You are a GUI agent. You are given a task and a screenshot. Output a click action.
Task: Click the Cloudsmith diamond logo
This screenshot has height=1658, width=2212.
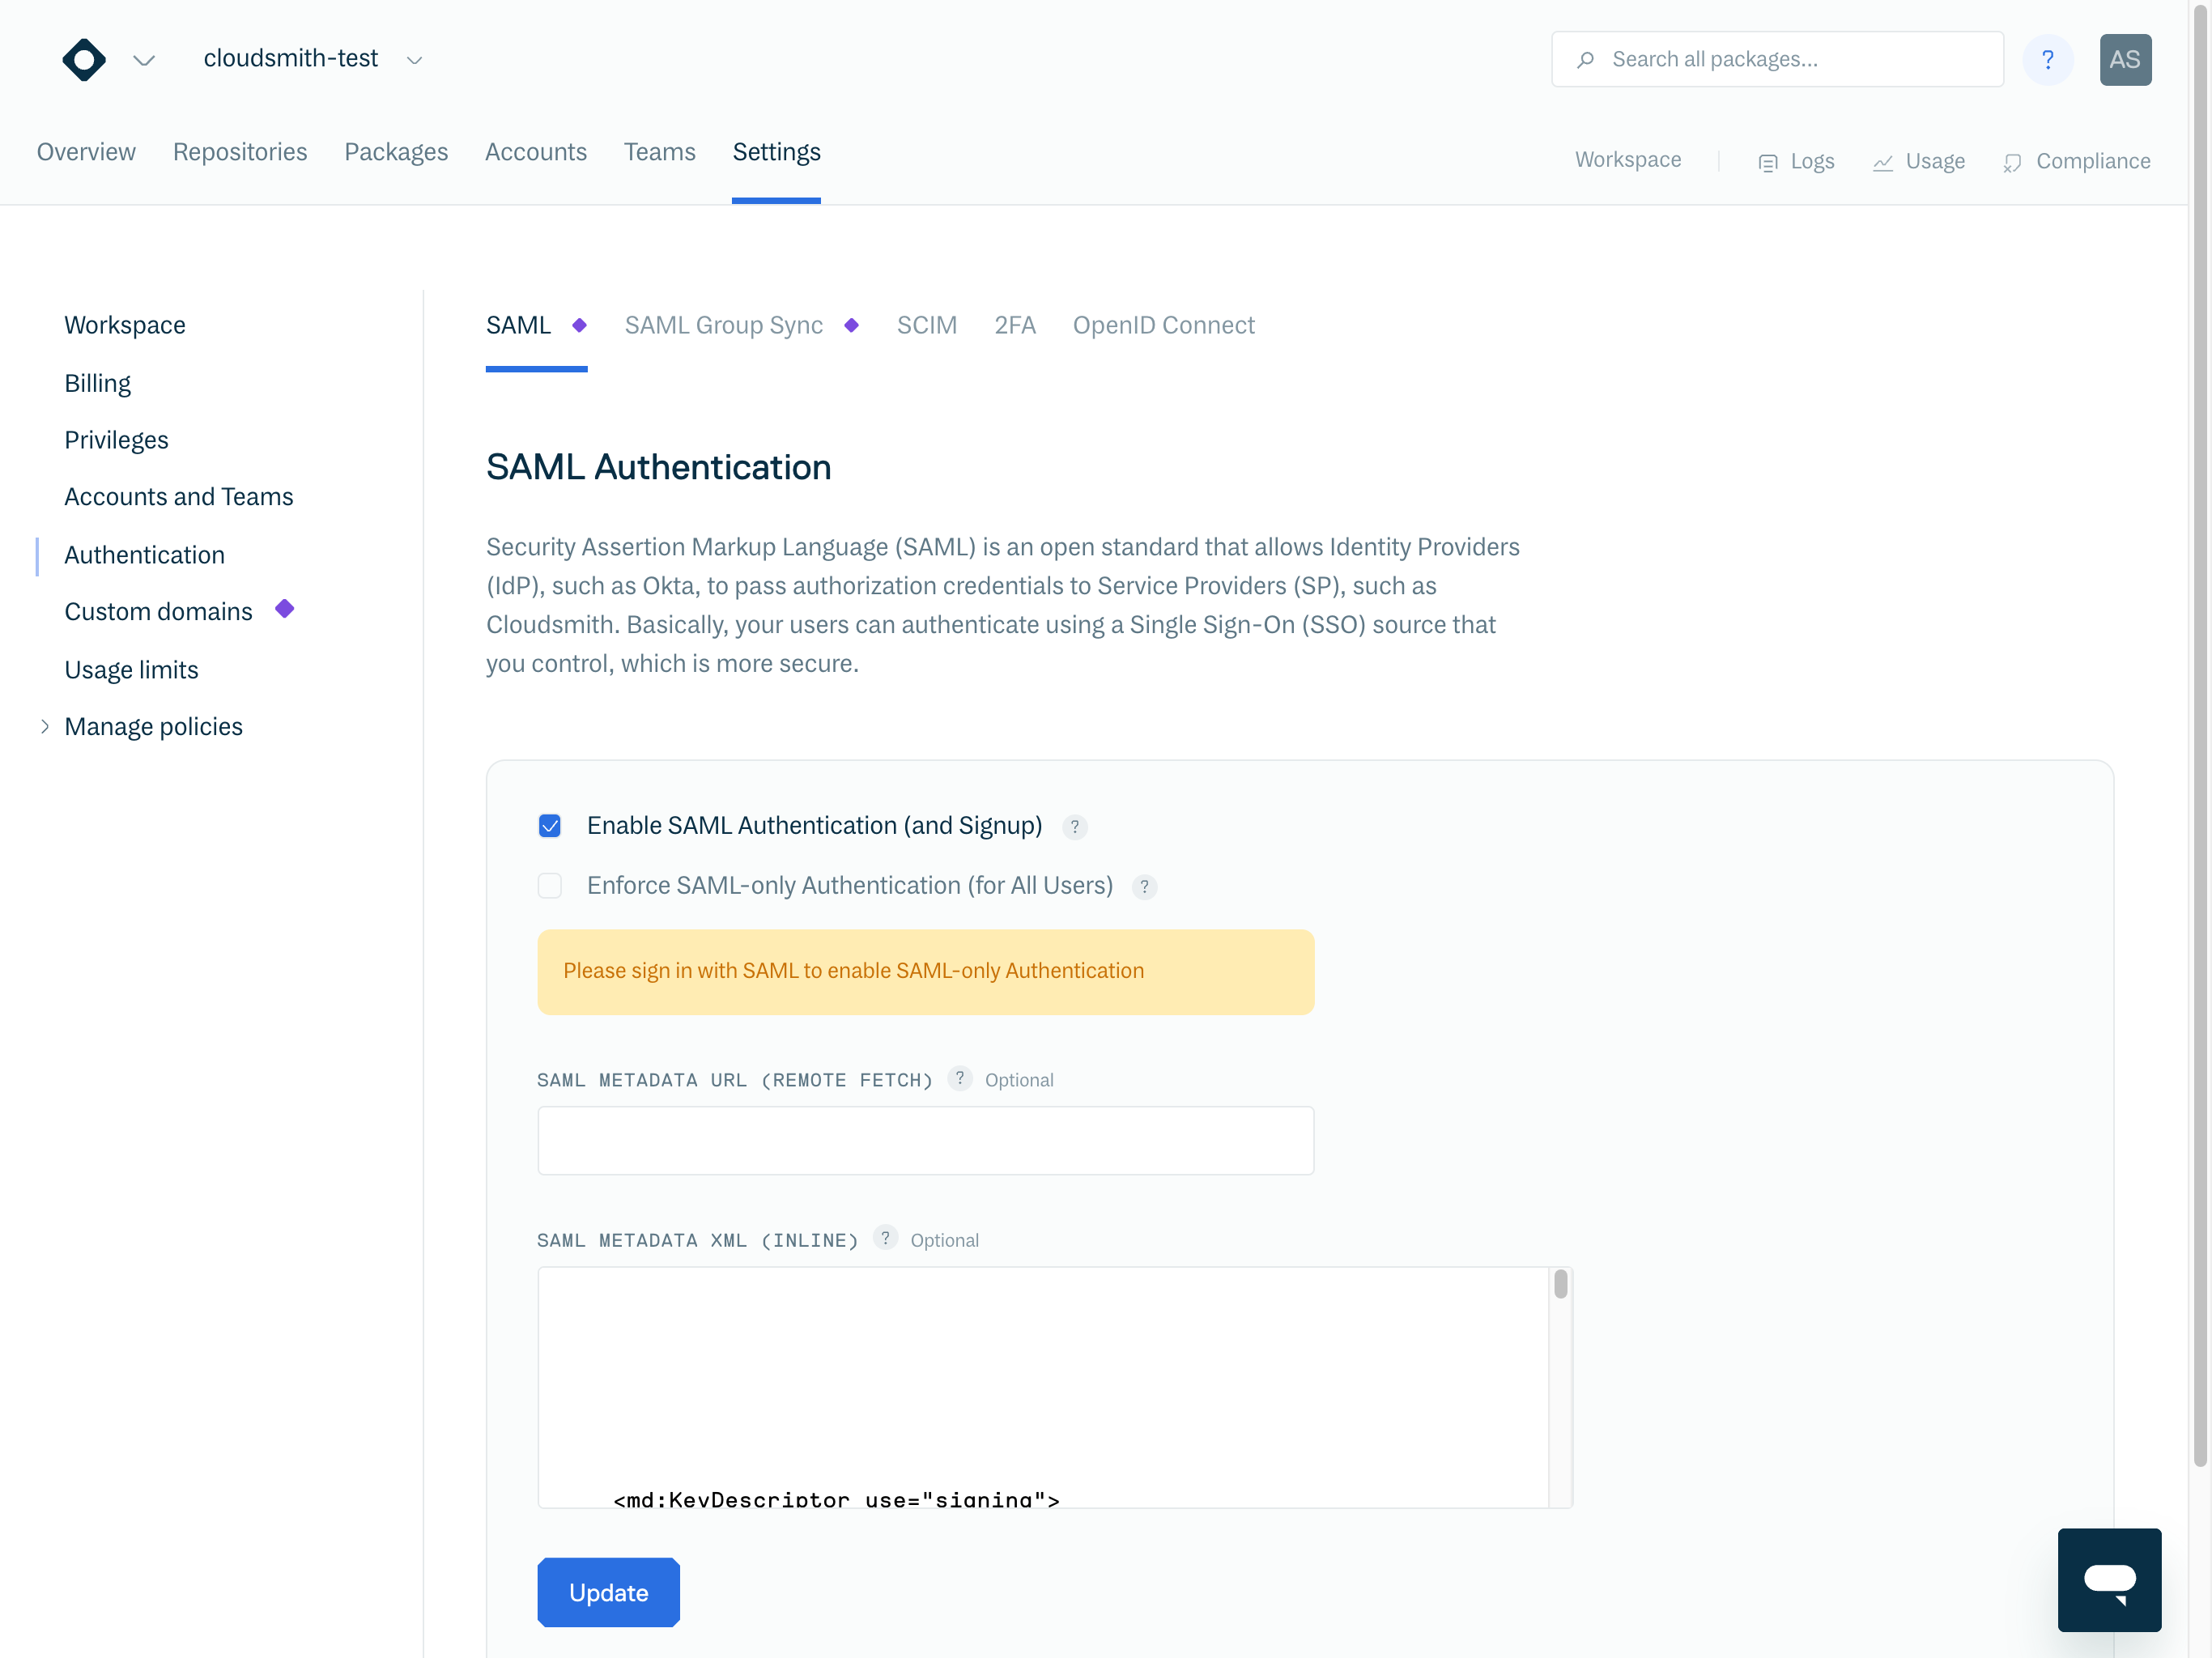84,60
